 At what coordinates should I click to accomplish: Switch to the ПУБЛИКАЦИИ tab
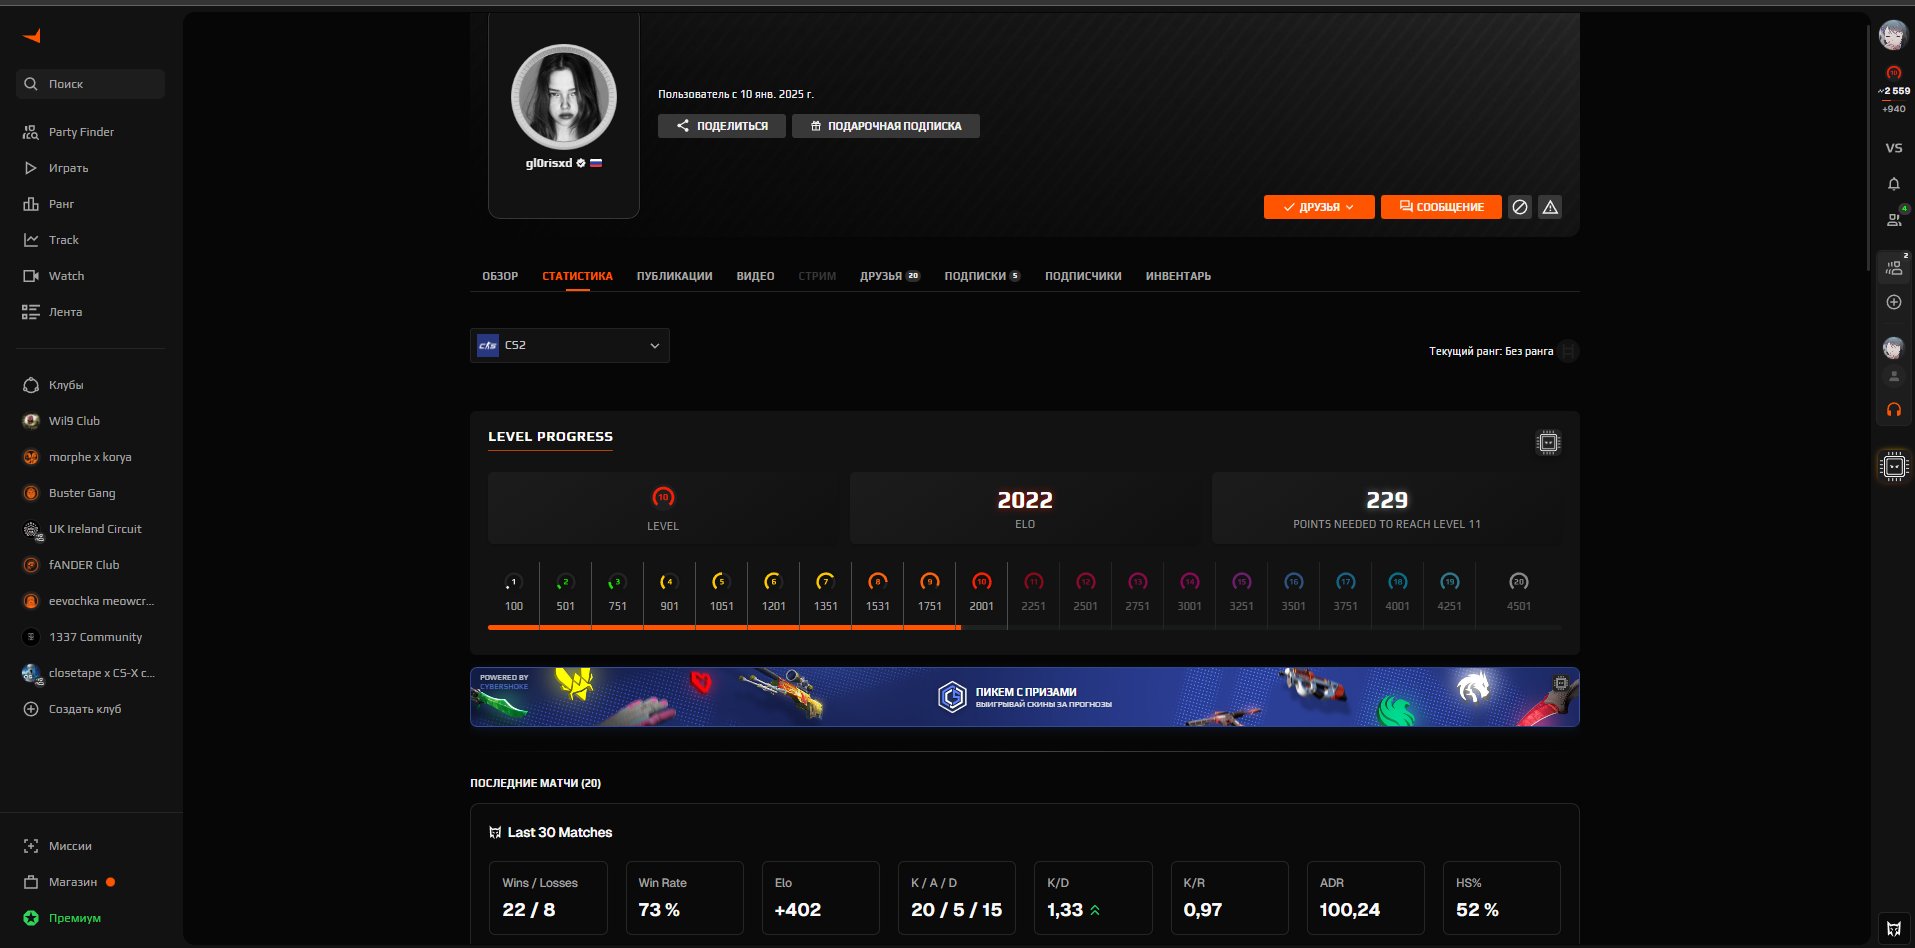pyautogui.click(x=673, y=276)
